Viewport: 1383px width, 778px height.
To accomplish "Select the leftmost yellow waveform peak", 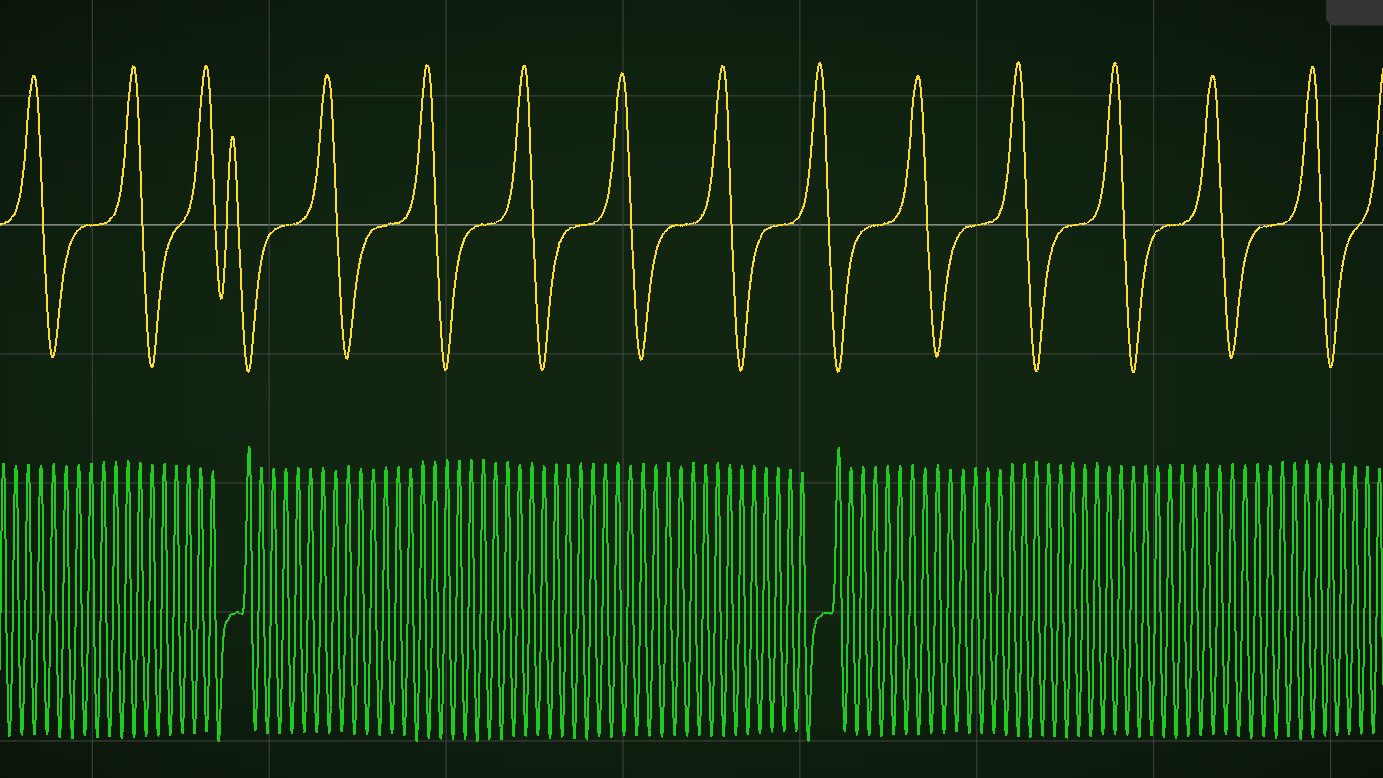I will pos(34,78).
